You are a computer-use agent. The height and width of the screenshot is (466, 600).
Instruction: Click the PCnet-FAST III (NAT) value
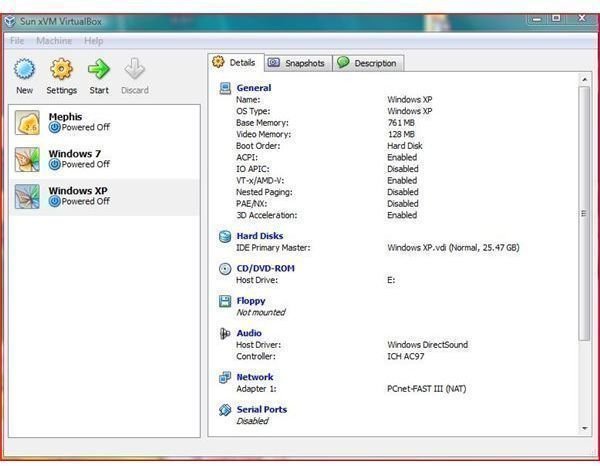pyautogui.click(x=427, y=389)
